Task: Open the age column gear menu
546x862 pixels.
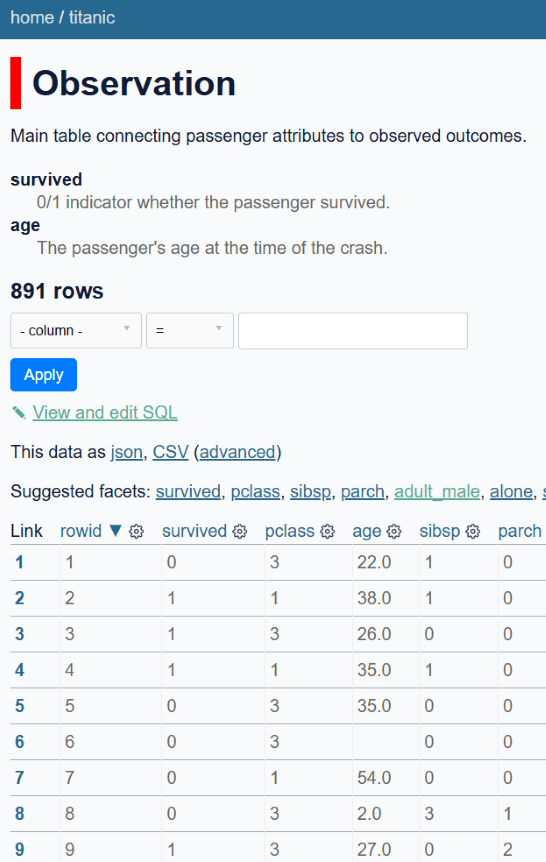Action: [x=394, y=531]
